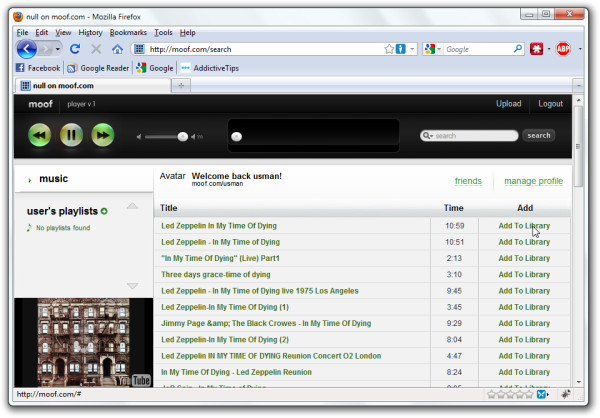Click the blue icon beside bookmark star
This screenshot has height=418, width=600.
tap(401, 49)
